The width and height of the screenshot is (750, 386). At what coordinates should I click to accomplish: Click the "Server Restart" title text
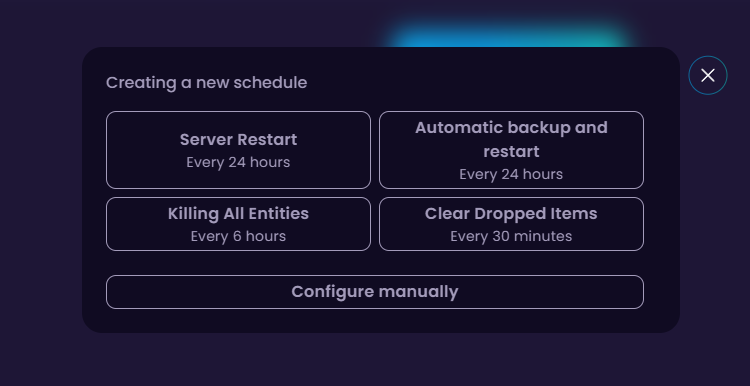click(x=238, y=140)
